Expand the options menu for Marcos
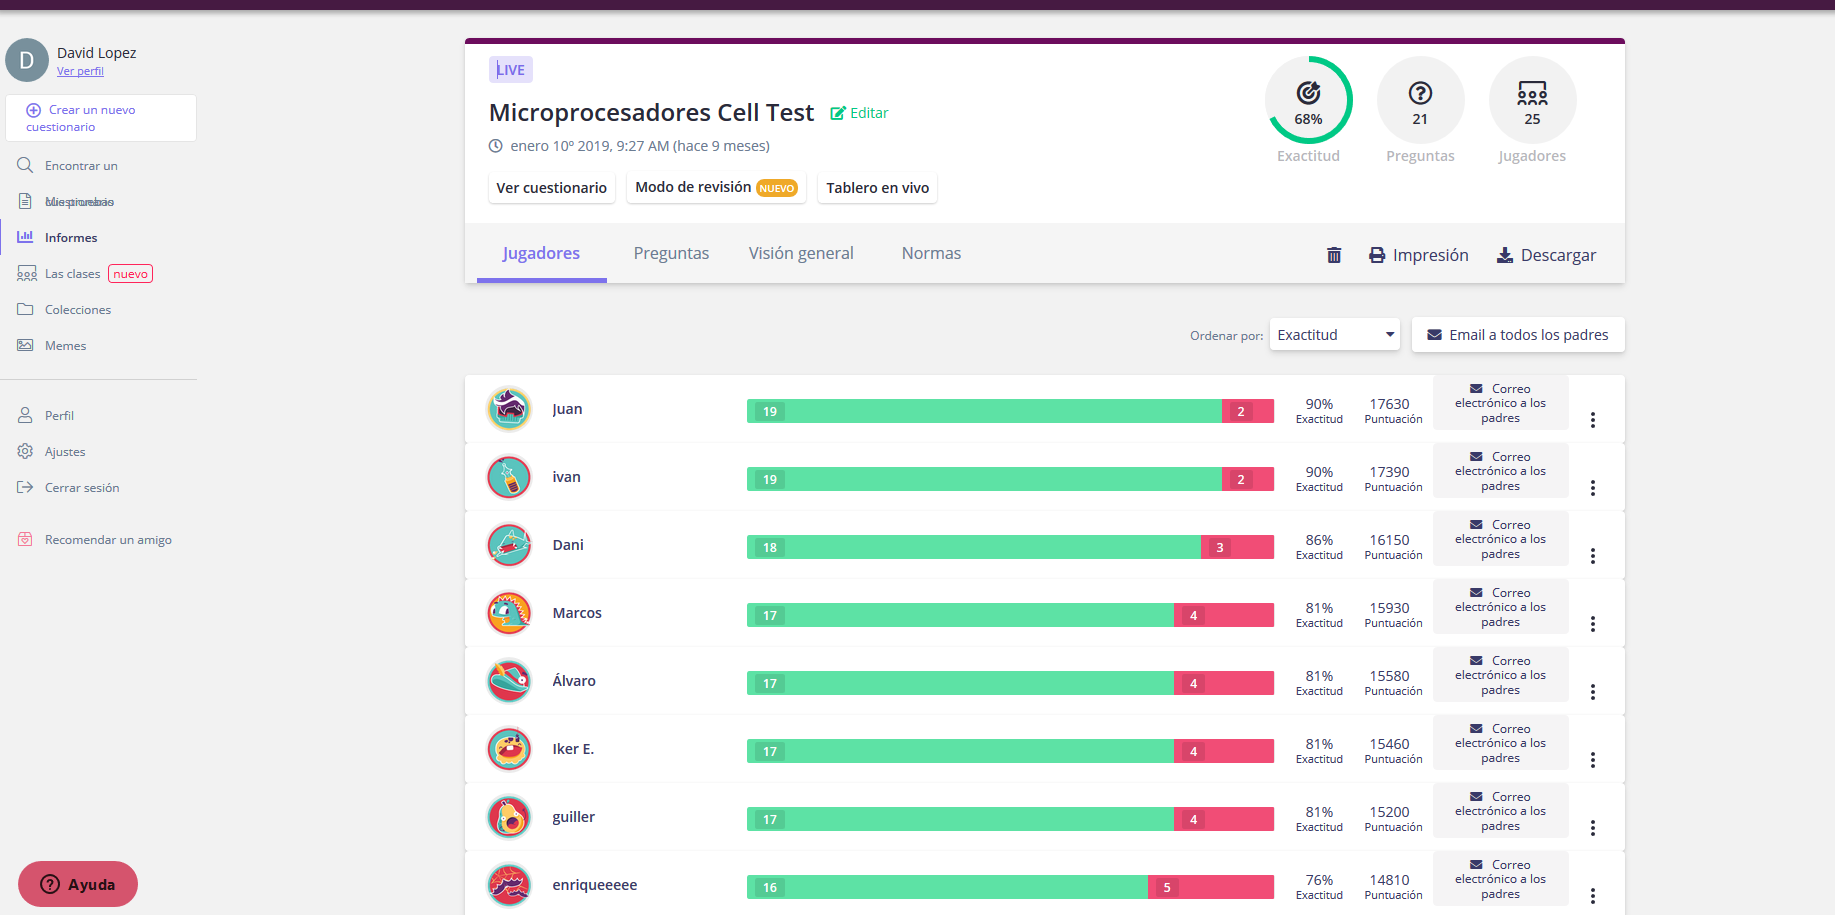Viewport: 1835px width, 915px height. (x=1592, y=624)
